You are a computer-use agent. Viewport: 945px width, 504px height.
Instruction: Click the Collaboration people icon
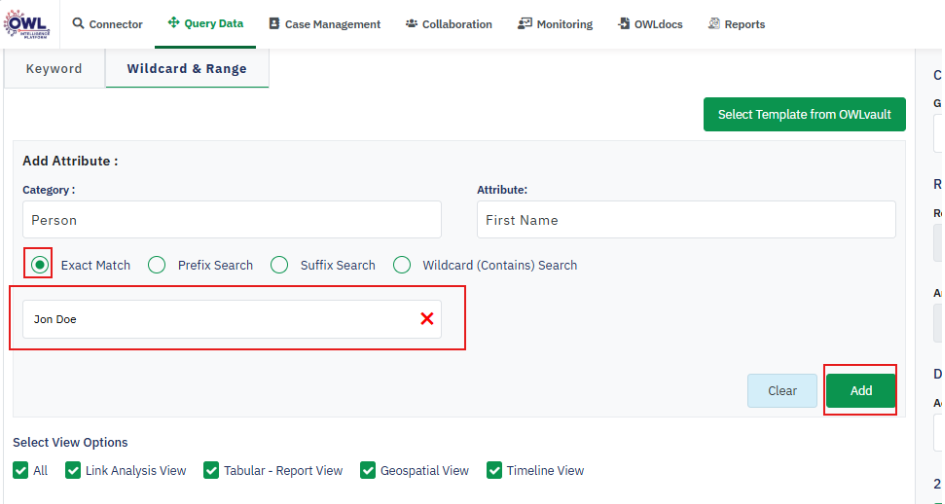click(x=412, y=24)
